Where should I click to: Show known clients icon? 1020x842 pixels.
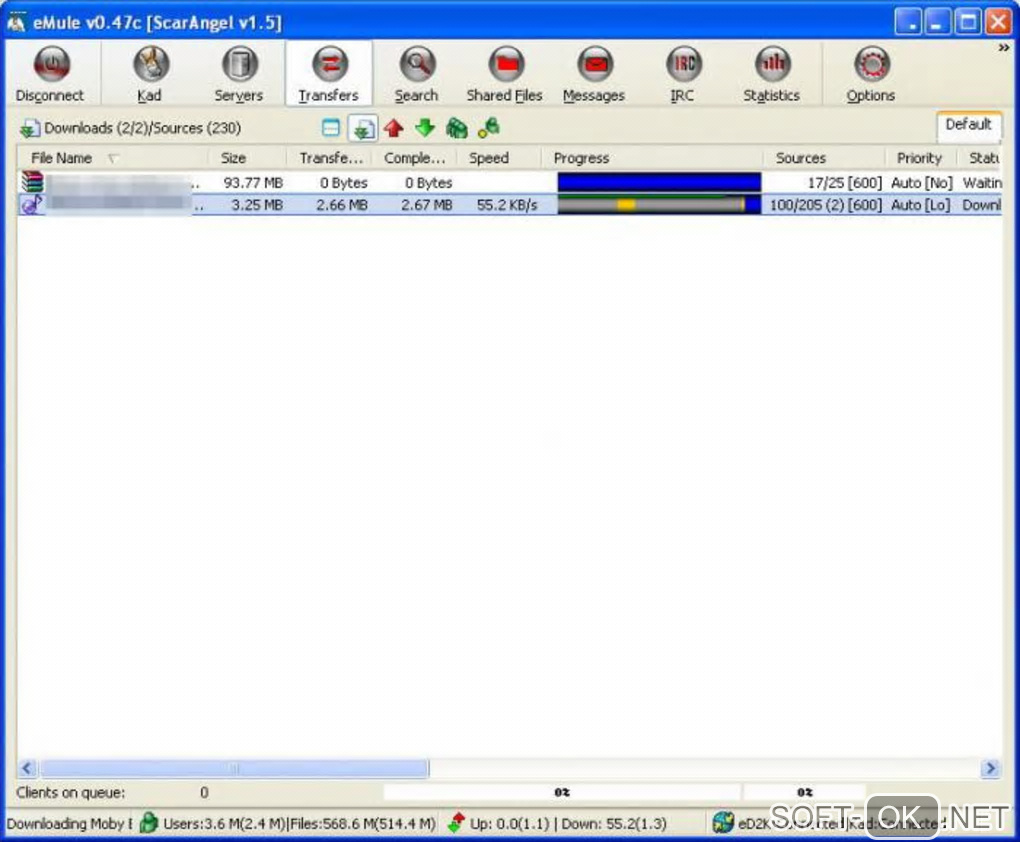click(x=489, y=128)
